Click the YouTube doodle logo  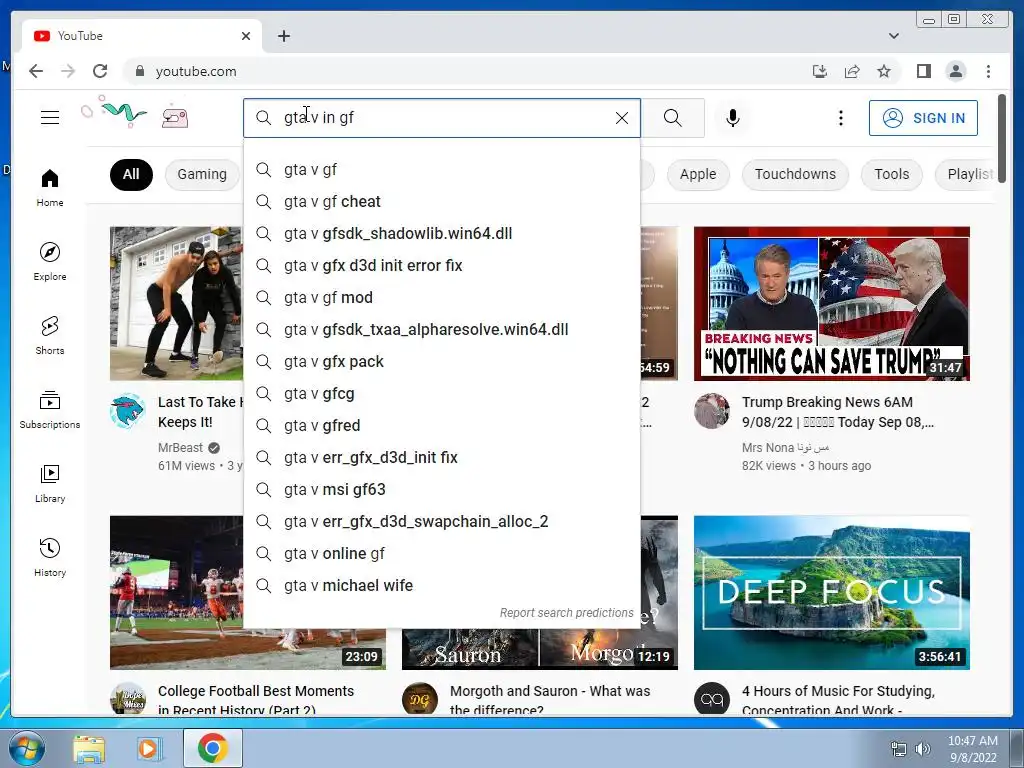pyautogui.click(x=135, y=113)
